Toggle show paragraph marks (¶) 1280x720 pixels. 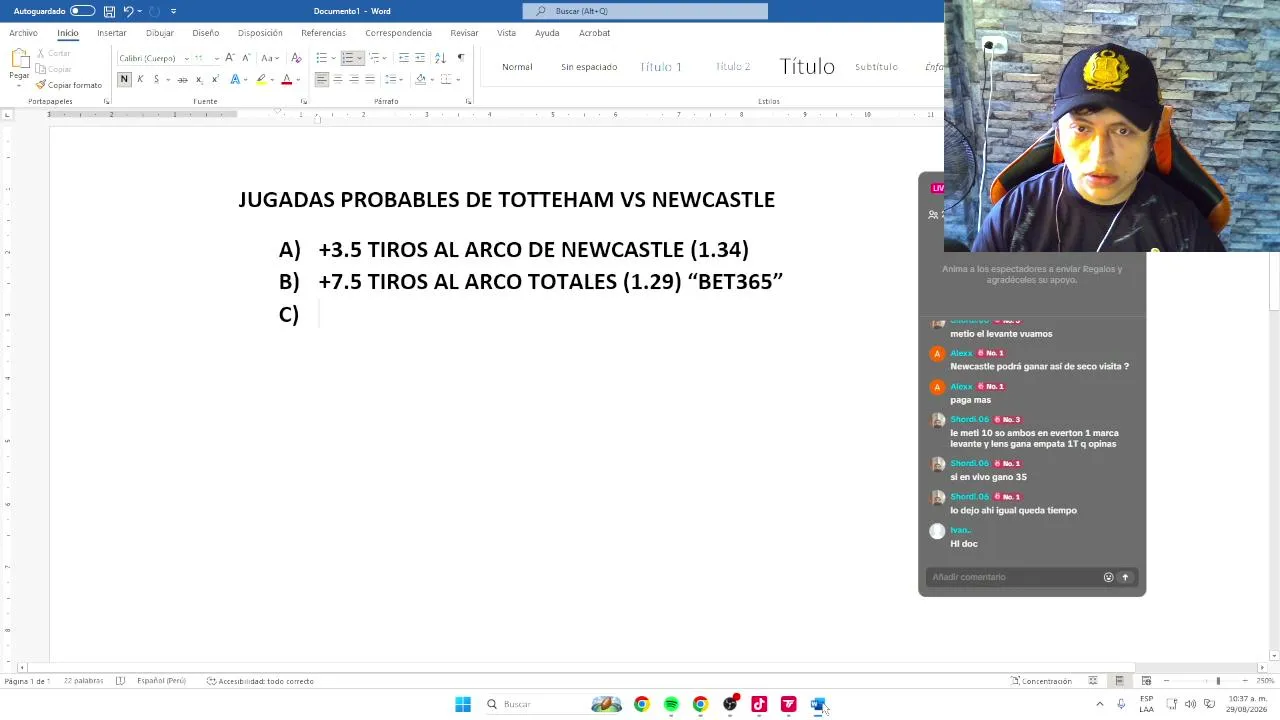pyautogui.click(x=460, y=58)
